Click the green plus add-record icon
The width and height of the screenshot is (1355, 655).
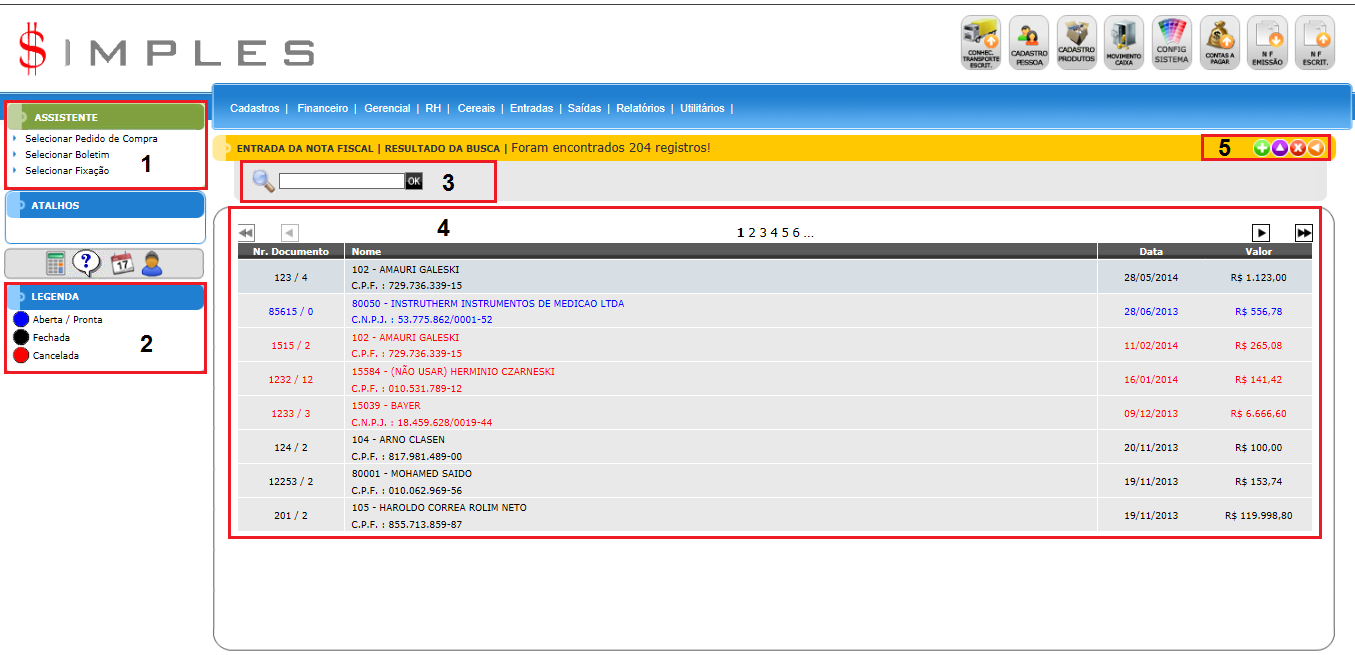click(x=1262, y=148)
